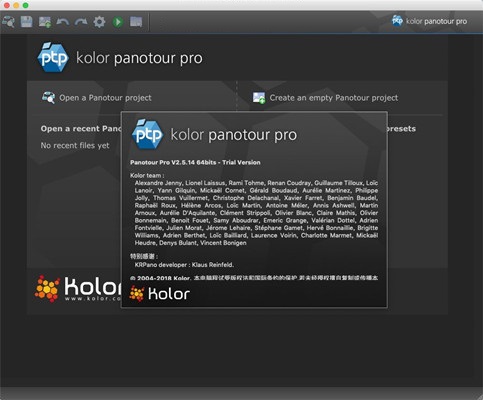The height and width of the screenshot is (400, 483).
Task: Close the window with the red button
Action: (x=6, y=5)
